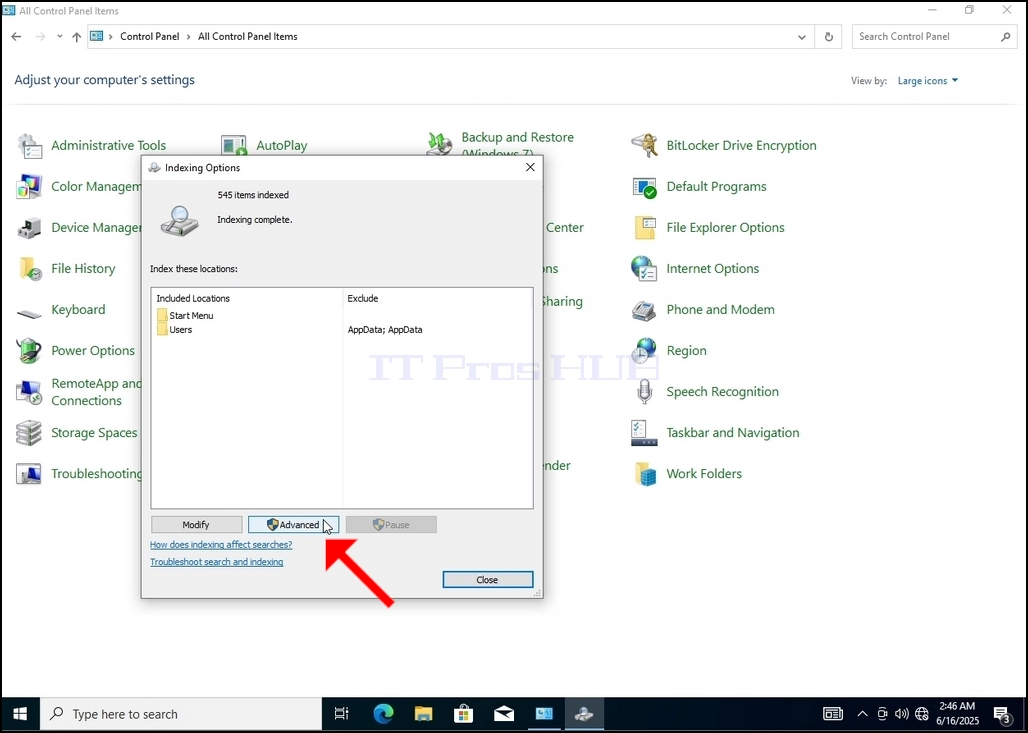Open the Windows Start menu
Viewport: 1028px width, 733px height.
pyautogui.click(x=20, y=714)
